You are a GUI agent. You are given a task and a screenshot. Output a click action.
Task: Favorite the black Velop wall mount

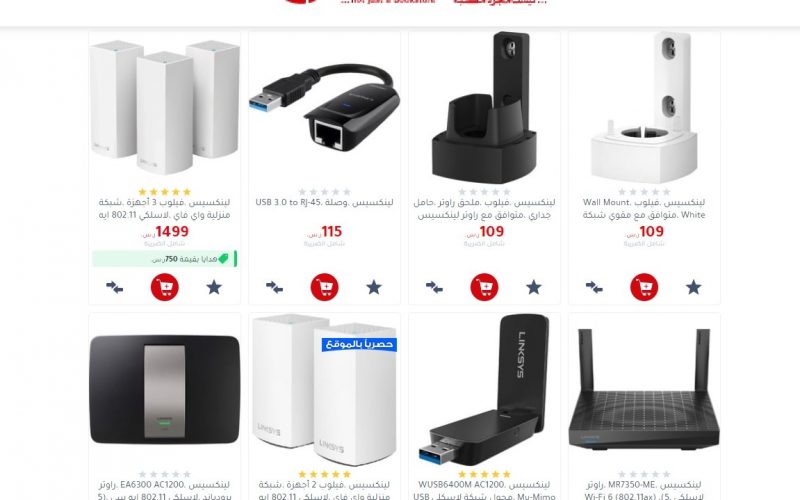534,287
